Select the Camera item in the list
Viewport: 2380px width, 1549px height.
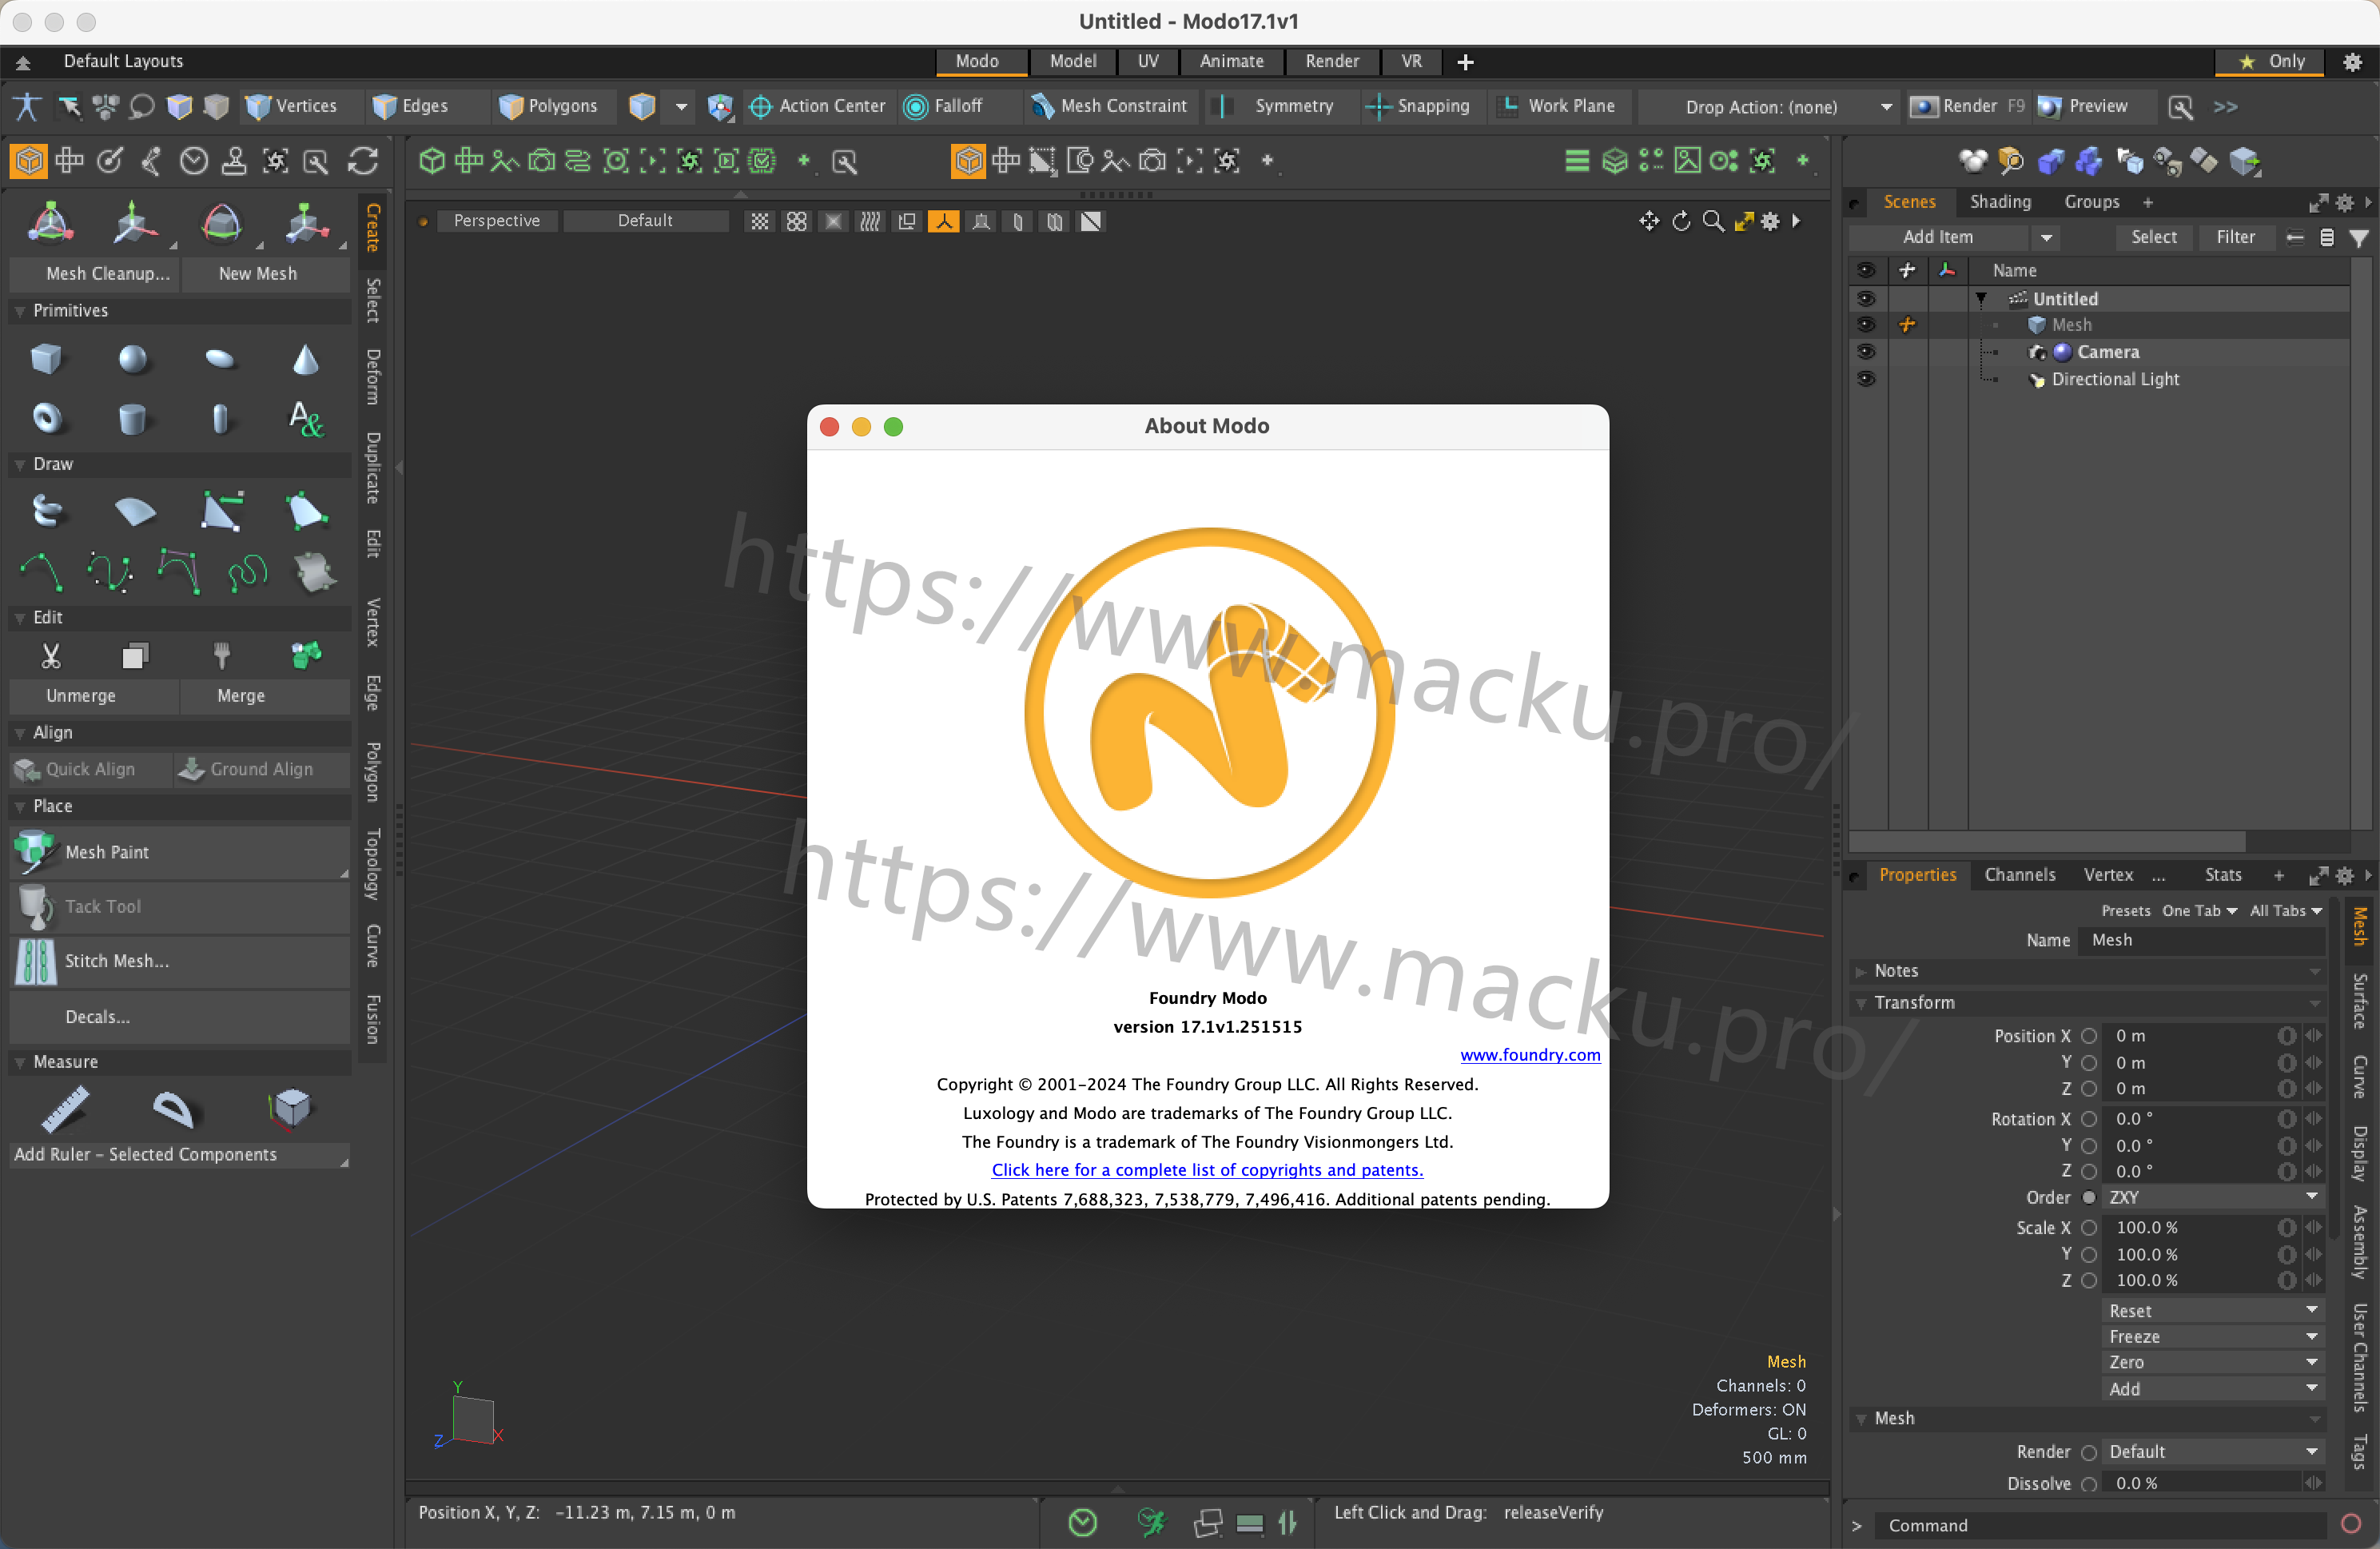2108,352
